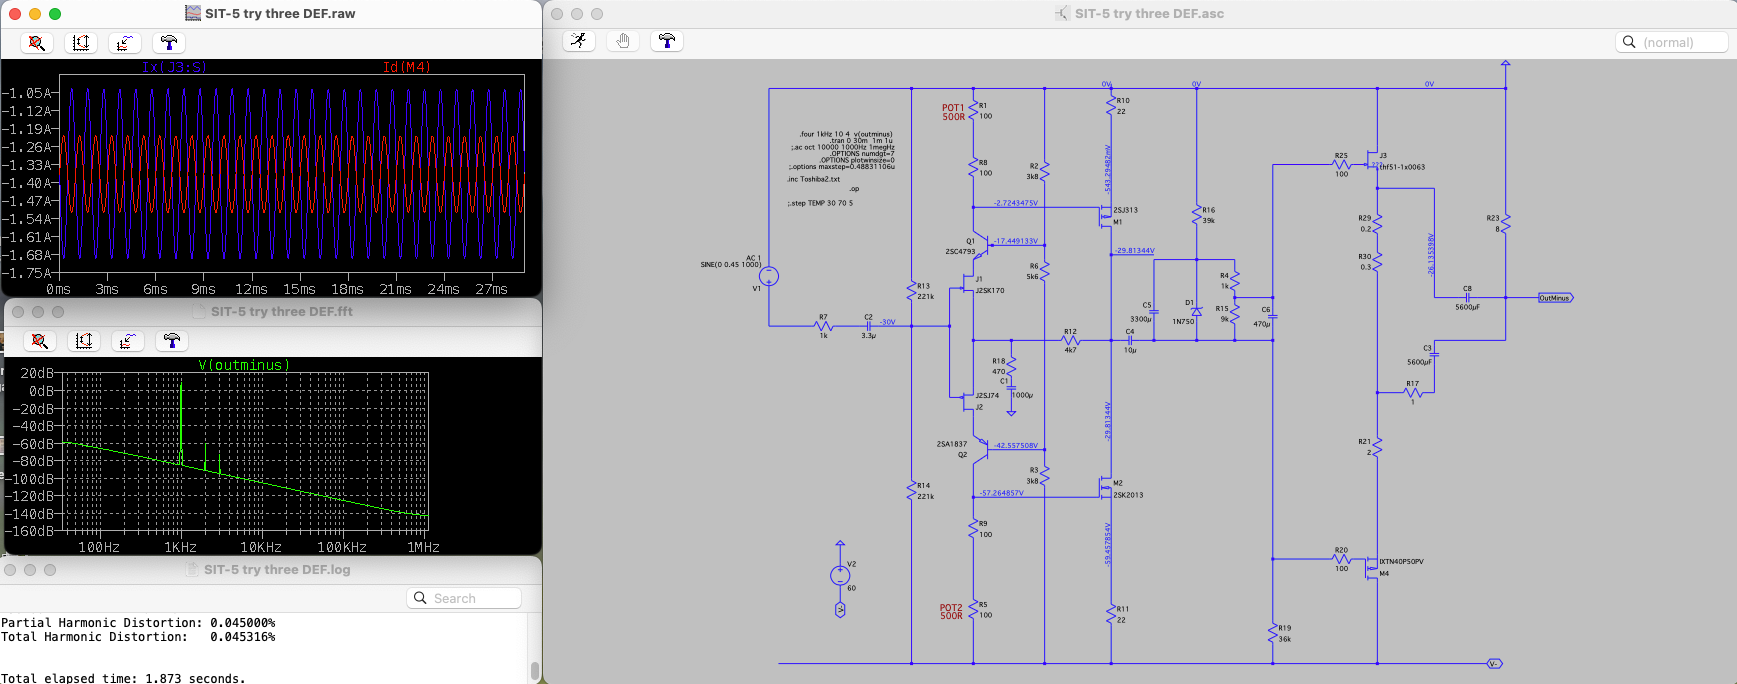
Task: Click the .op directive on the schematic
Action: coord(854,188)
